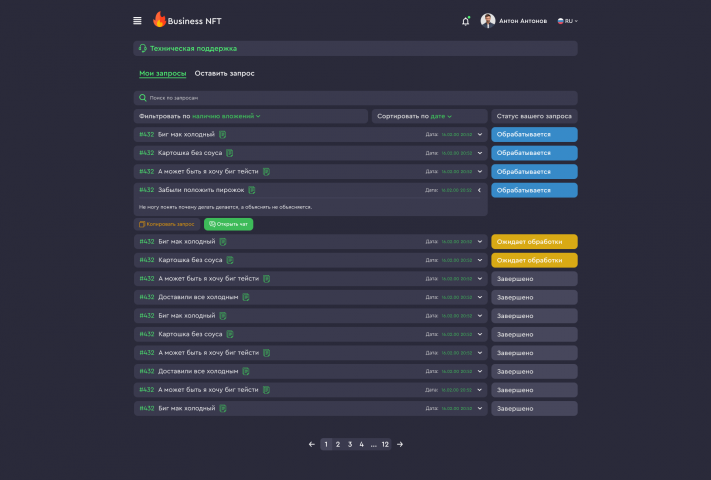Switch to the Мои запросы tab

coord(162,73)
